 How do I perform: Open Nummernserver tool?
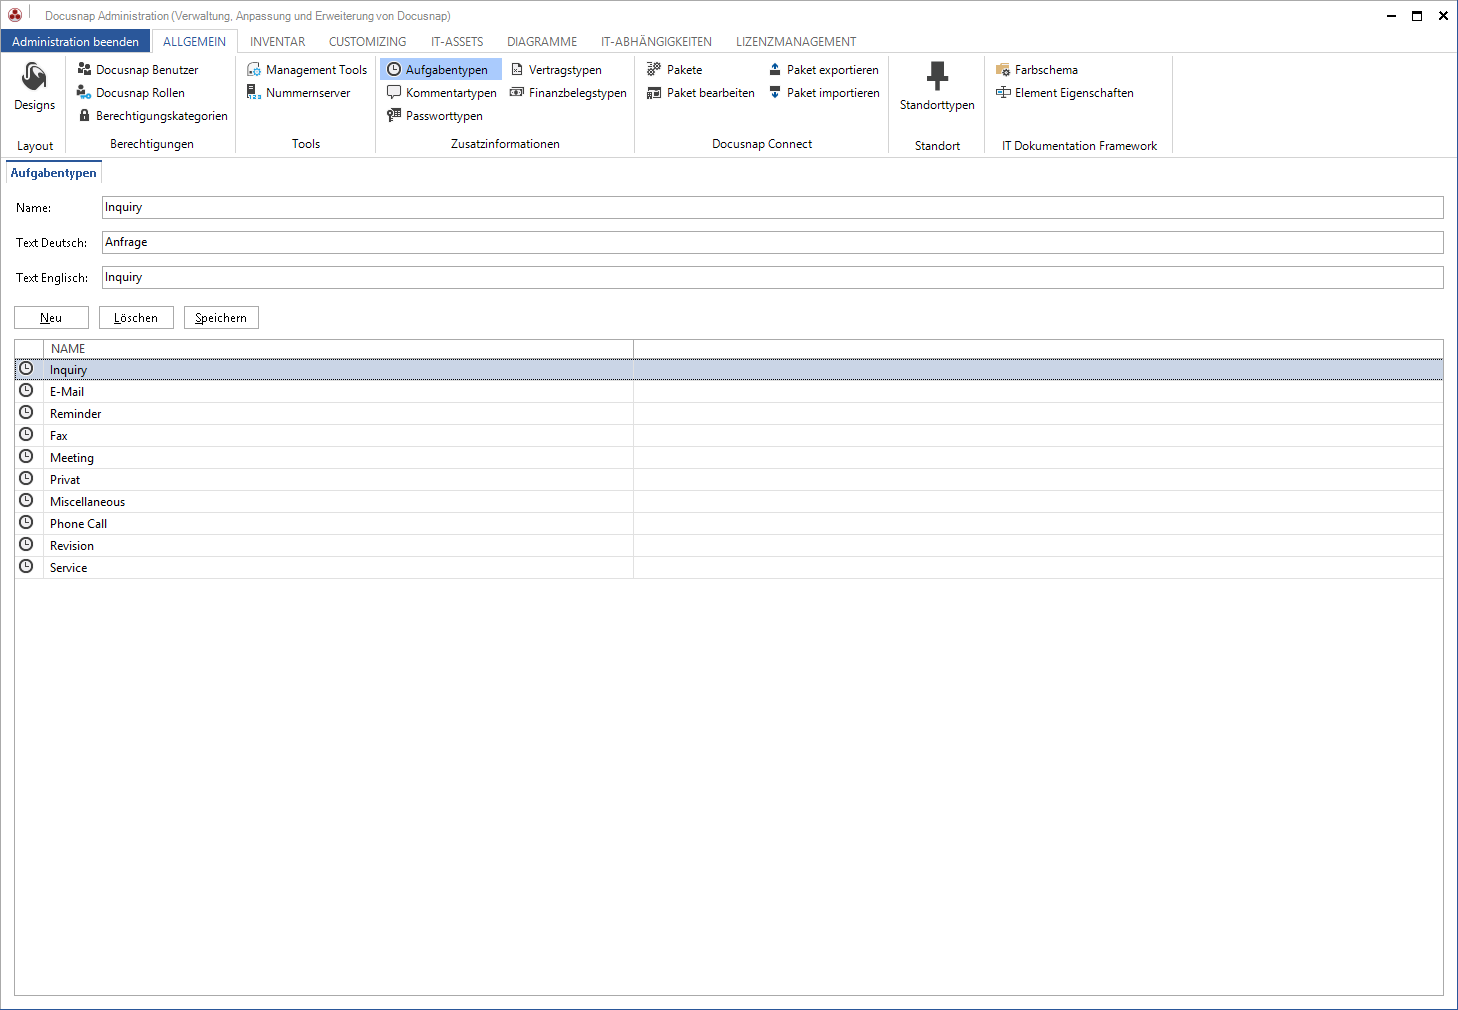point(298,93)
